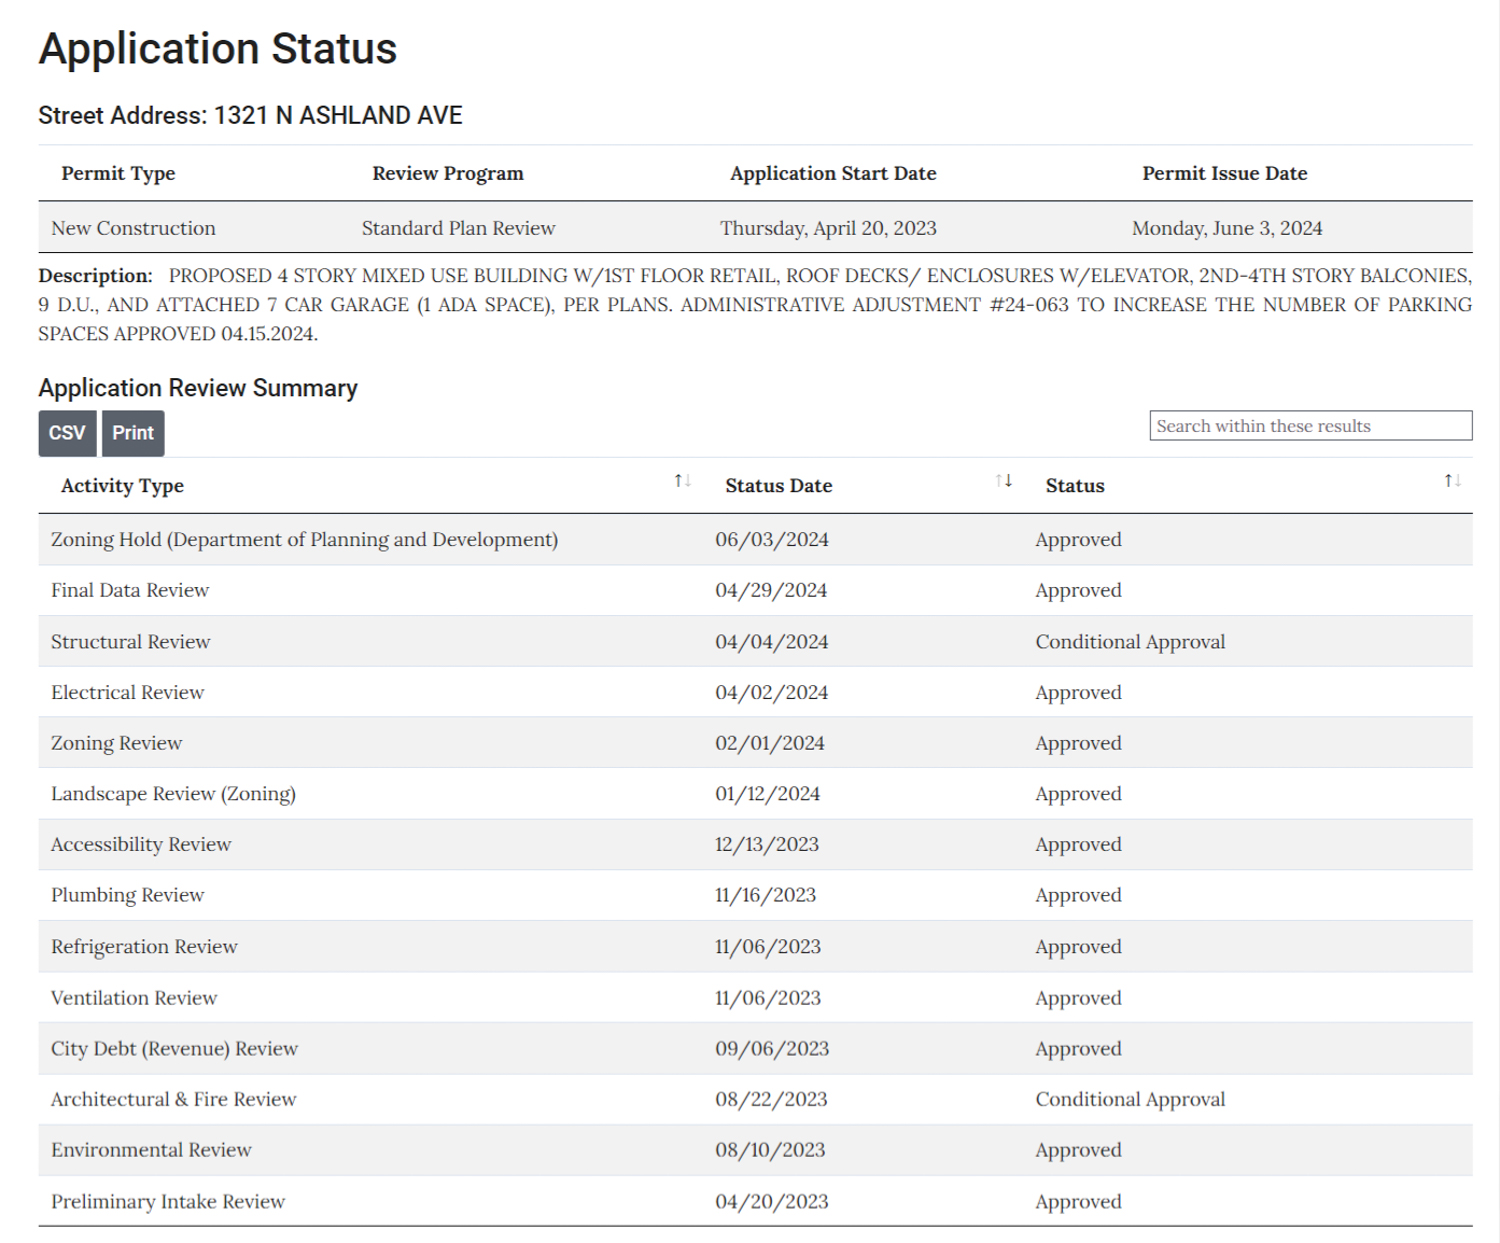1500x1243 pixels.
Task: Click 'Monday, June 3, 2024' issue date
Action: click(1227, 228)
